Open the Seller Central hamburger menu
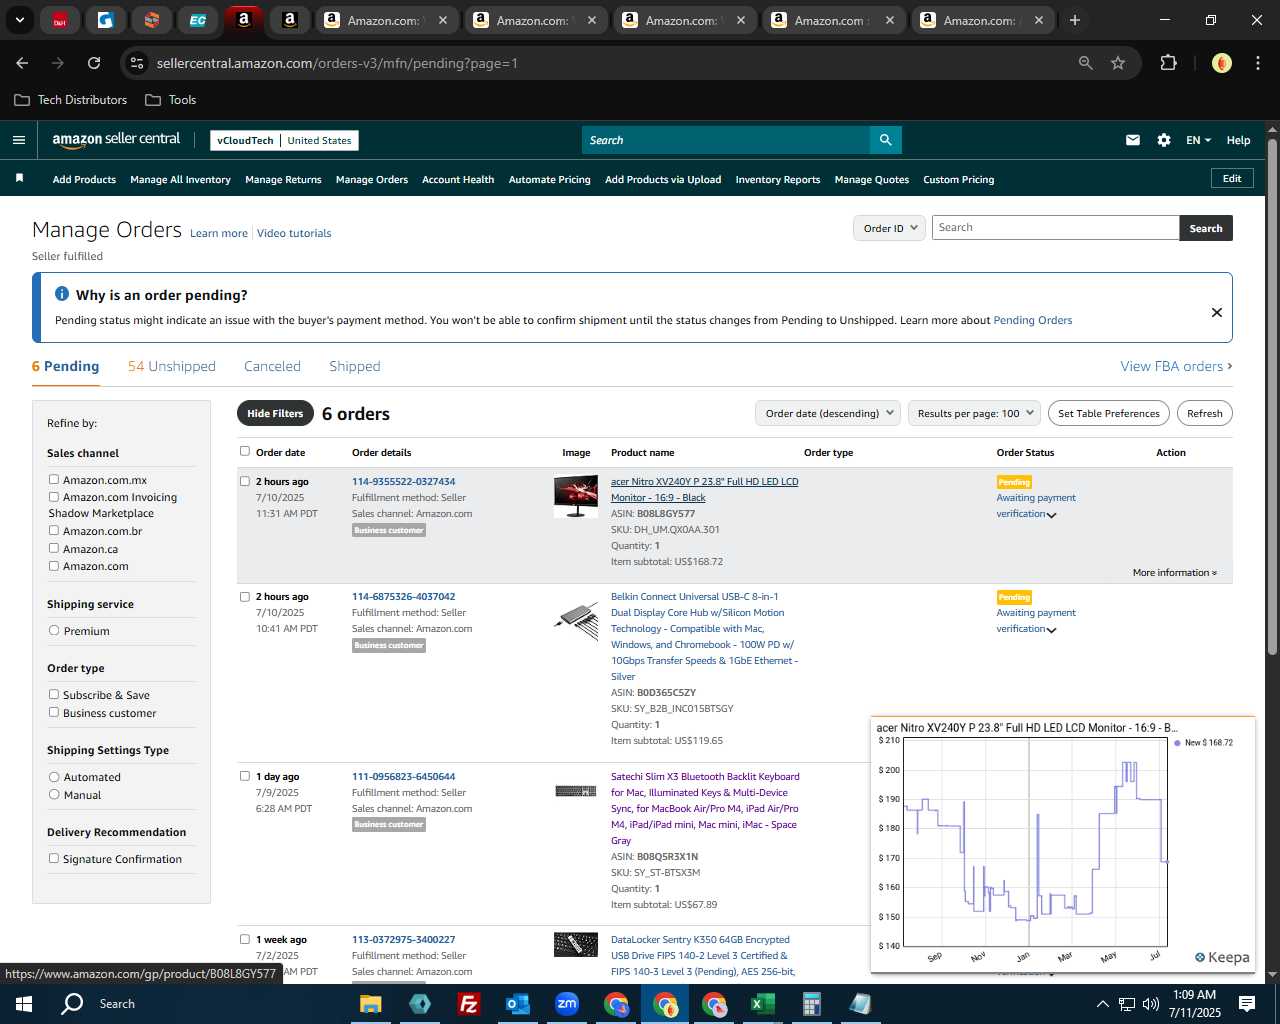Screen dimensions: 1280x1024 point(18,140)
